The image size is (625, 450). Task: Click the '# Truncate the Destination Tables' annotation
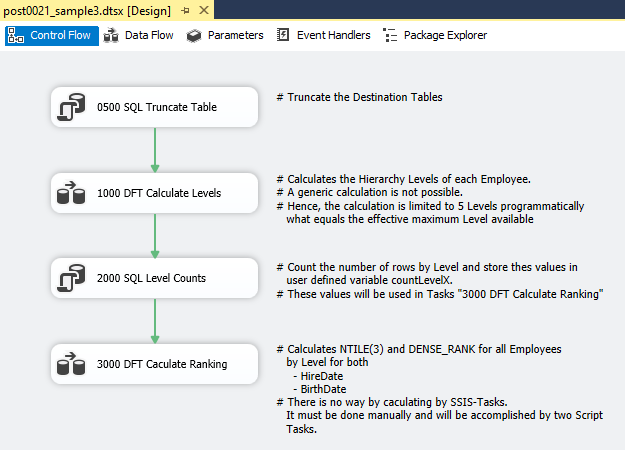coord(360,97)
